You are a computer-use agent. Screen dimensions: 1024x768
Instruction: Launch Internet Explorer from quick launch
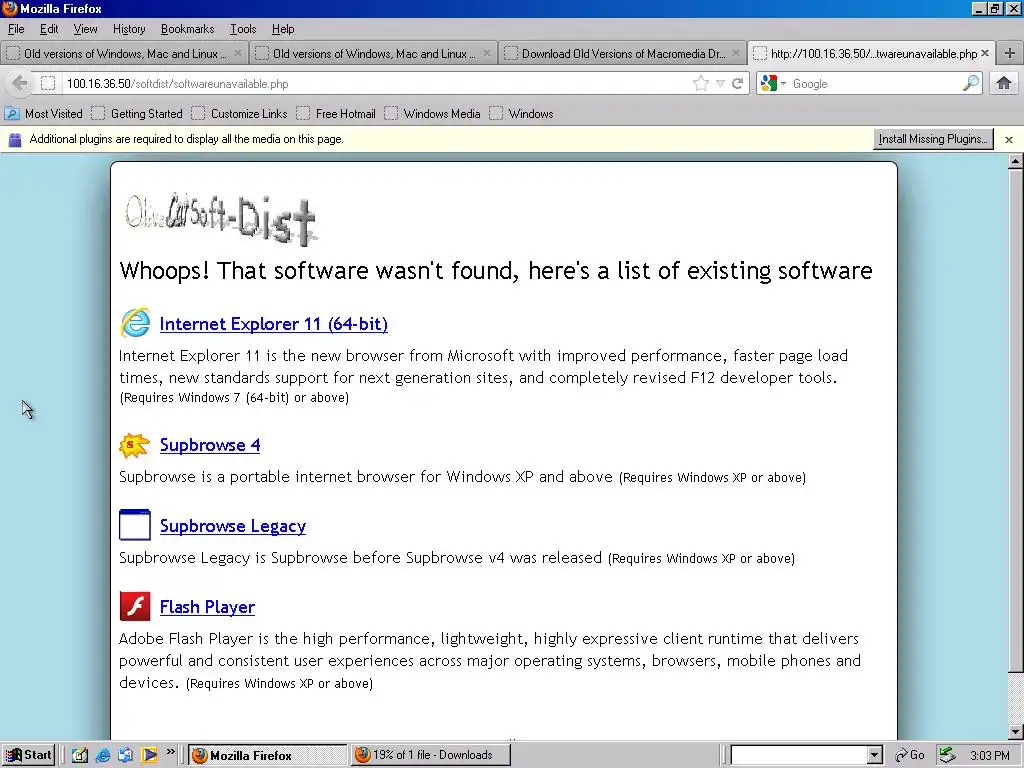point(103,756)
